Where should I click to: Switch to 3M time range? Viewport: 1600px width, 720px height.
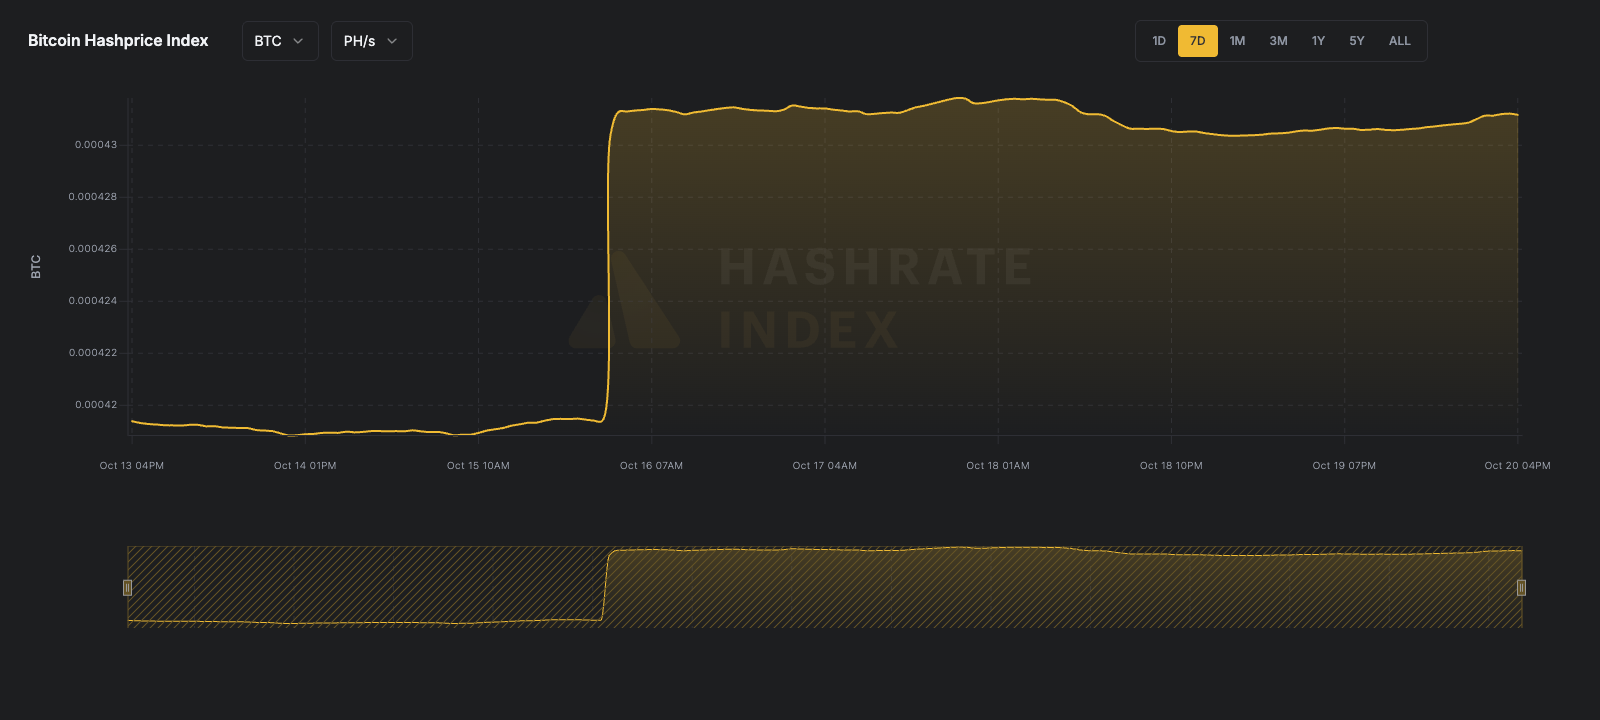(1278, 41)
